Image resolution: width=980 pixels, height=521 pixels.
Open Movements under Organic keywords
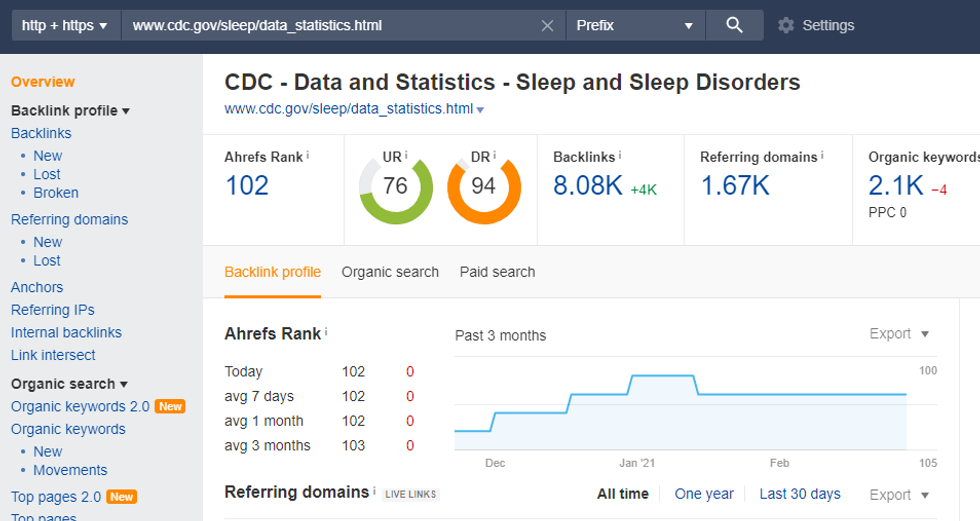click(x=70, y=470)
